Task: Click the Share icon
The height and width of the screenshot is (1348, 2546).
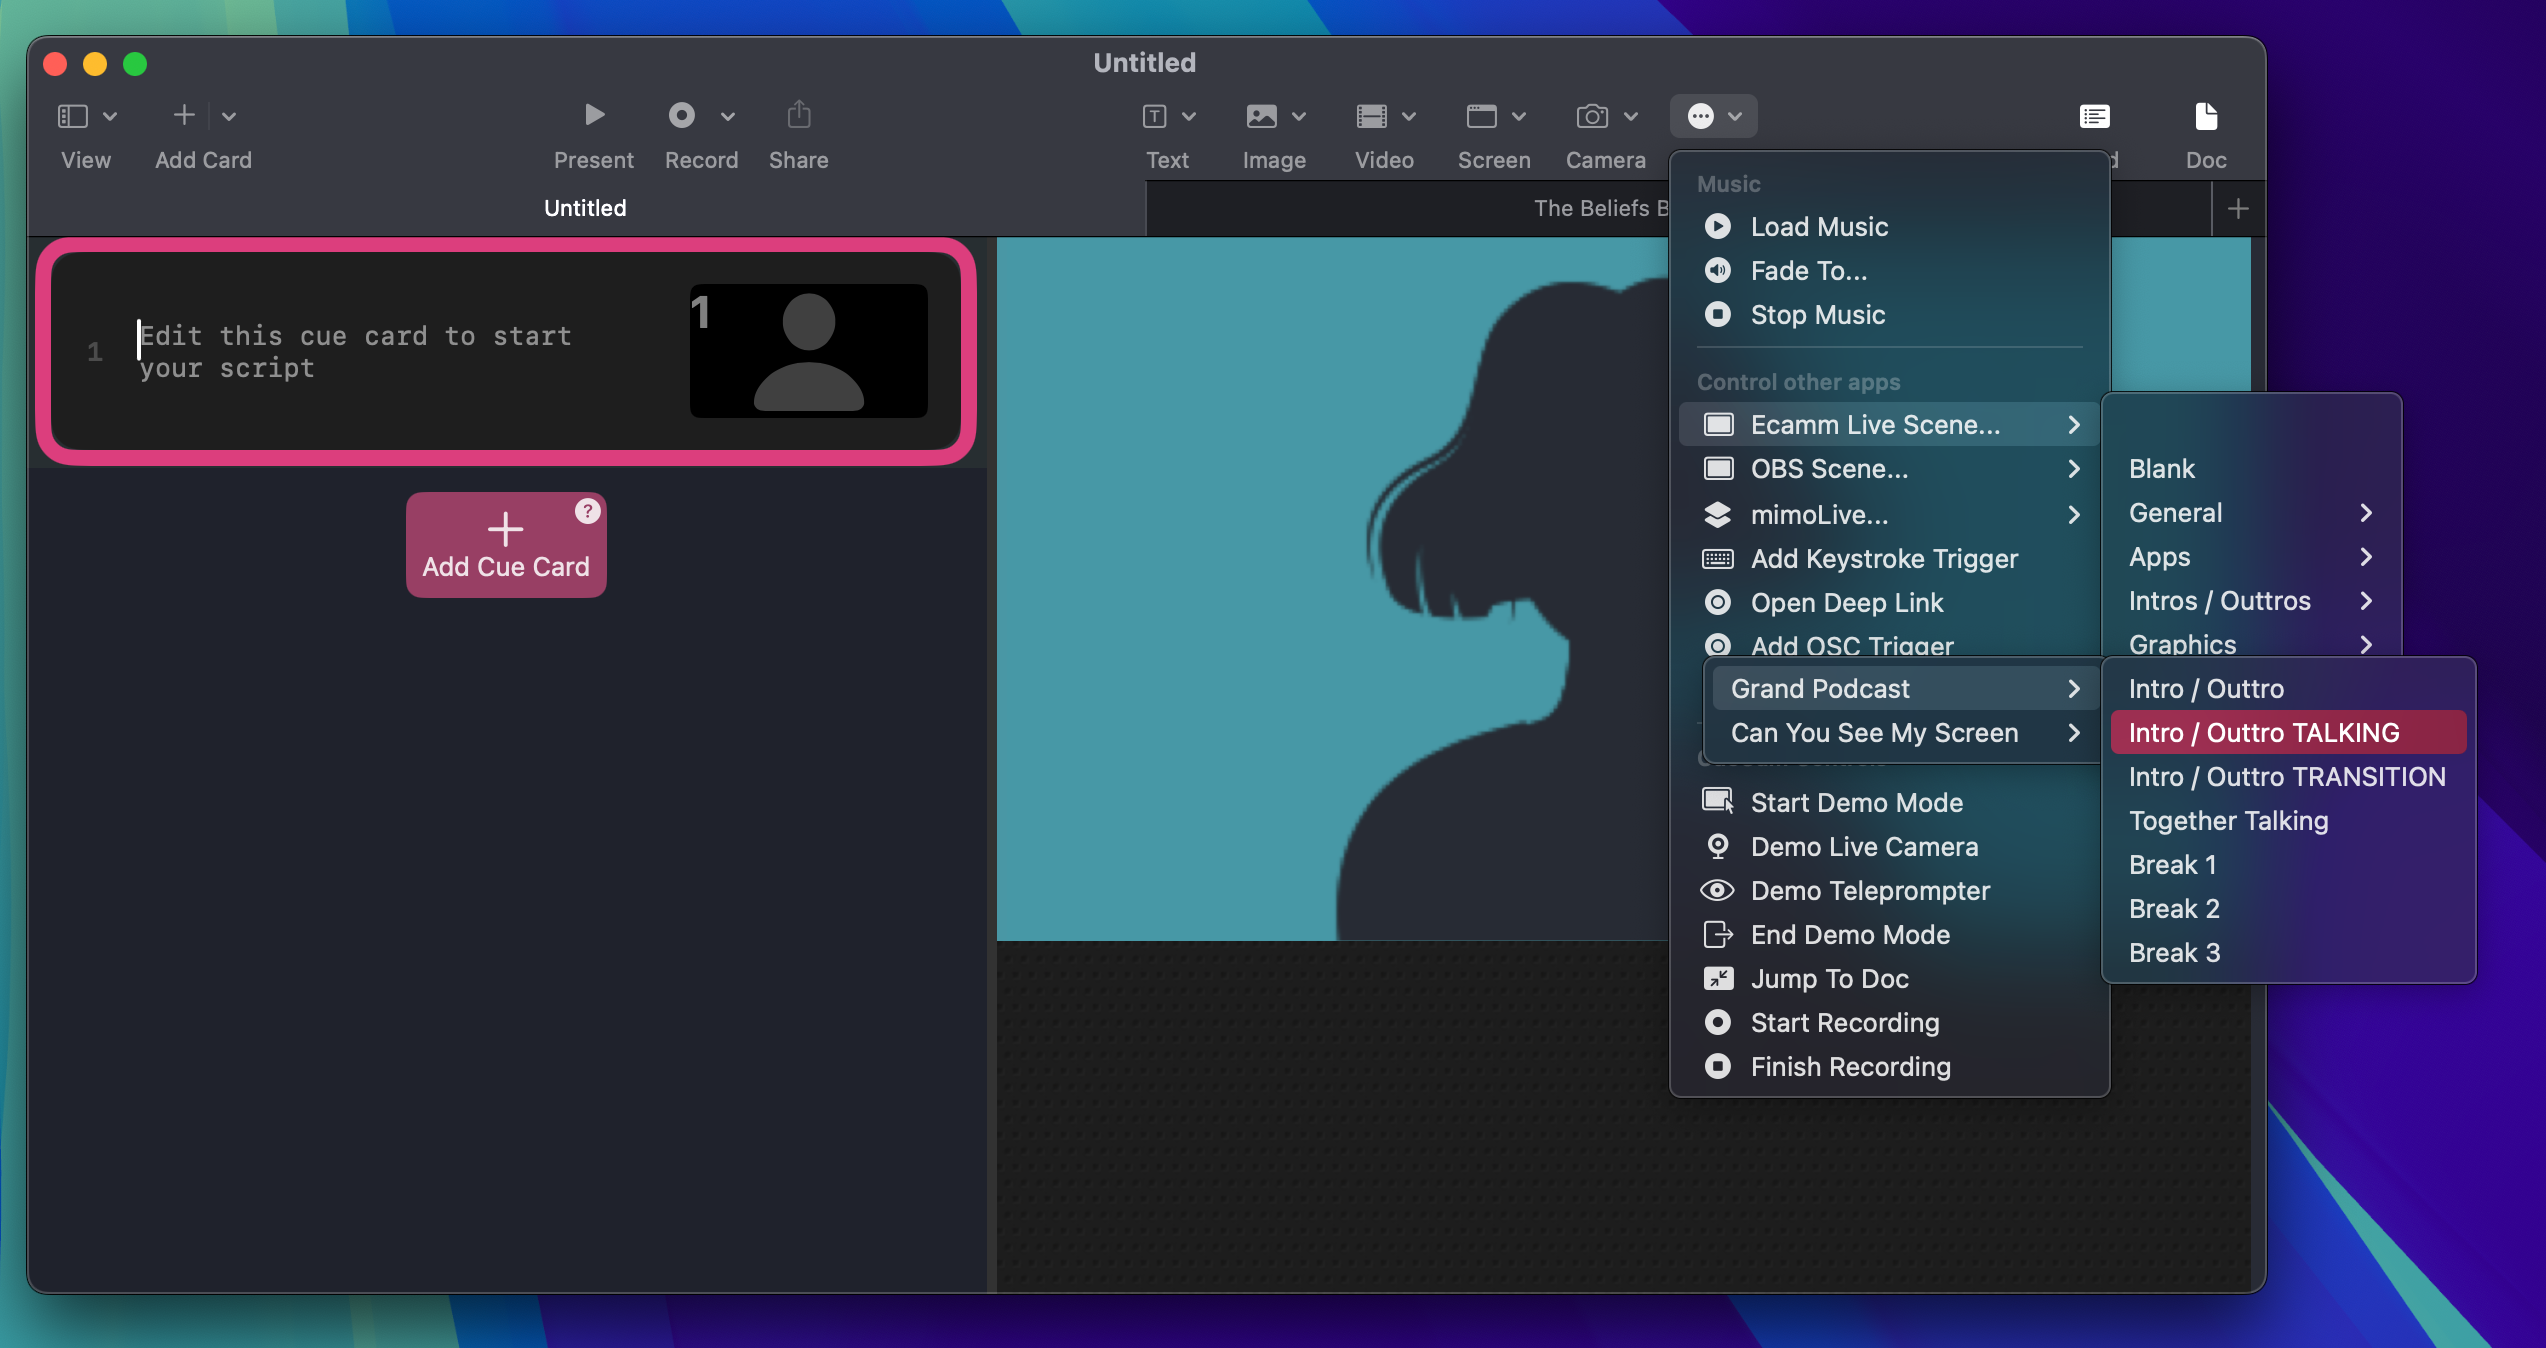Action: point(799,115)
